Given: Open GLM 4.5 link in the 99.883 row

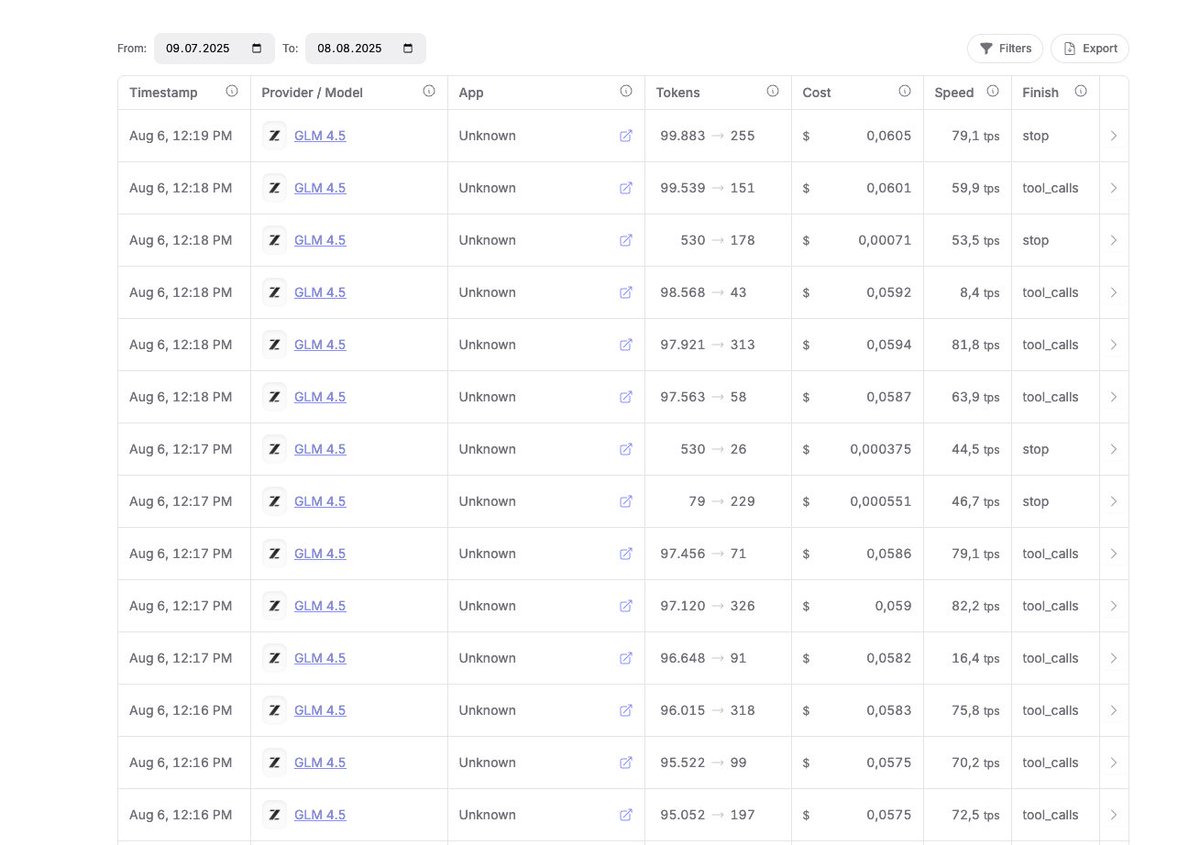Looking at the screenshot, I should click(x=320, y=136).
